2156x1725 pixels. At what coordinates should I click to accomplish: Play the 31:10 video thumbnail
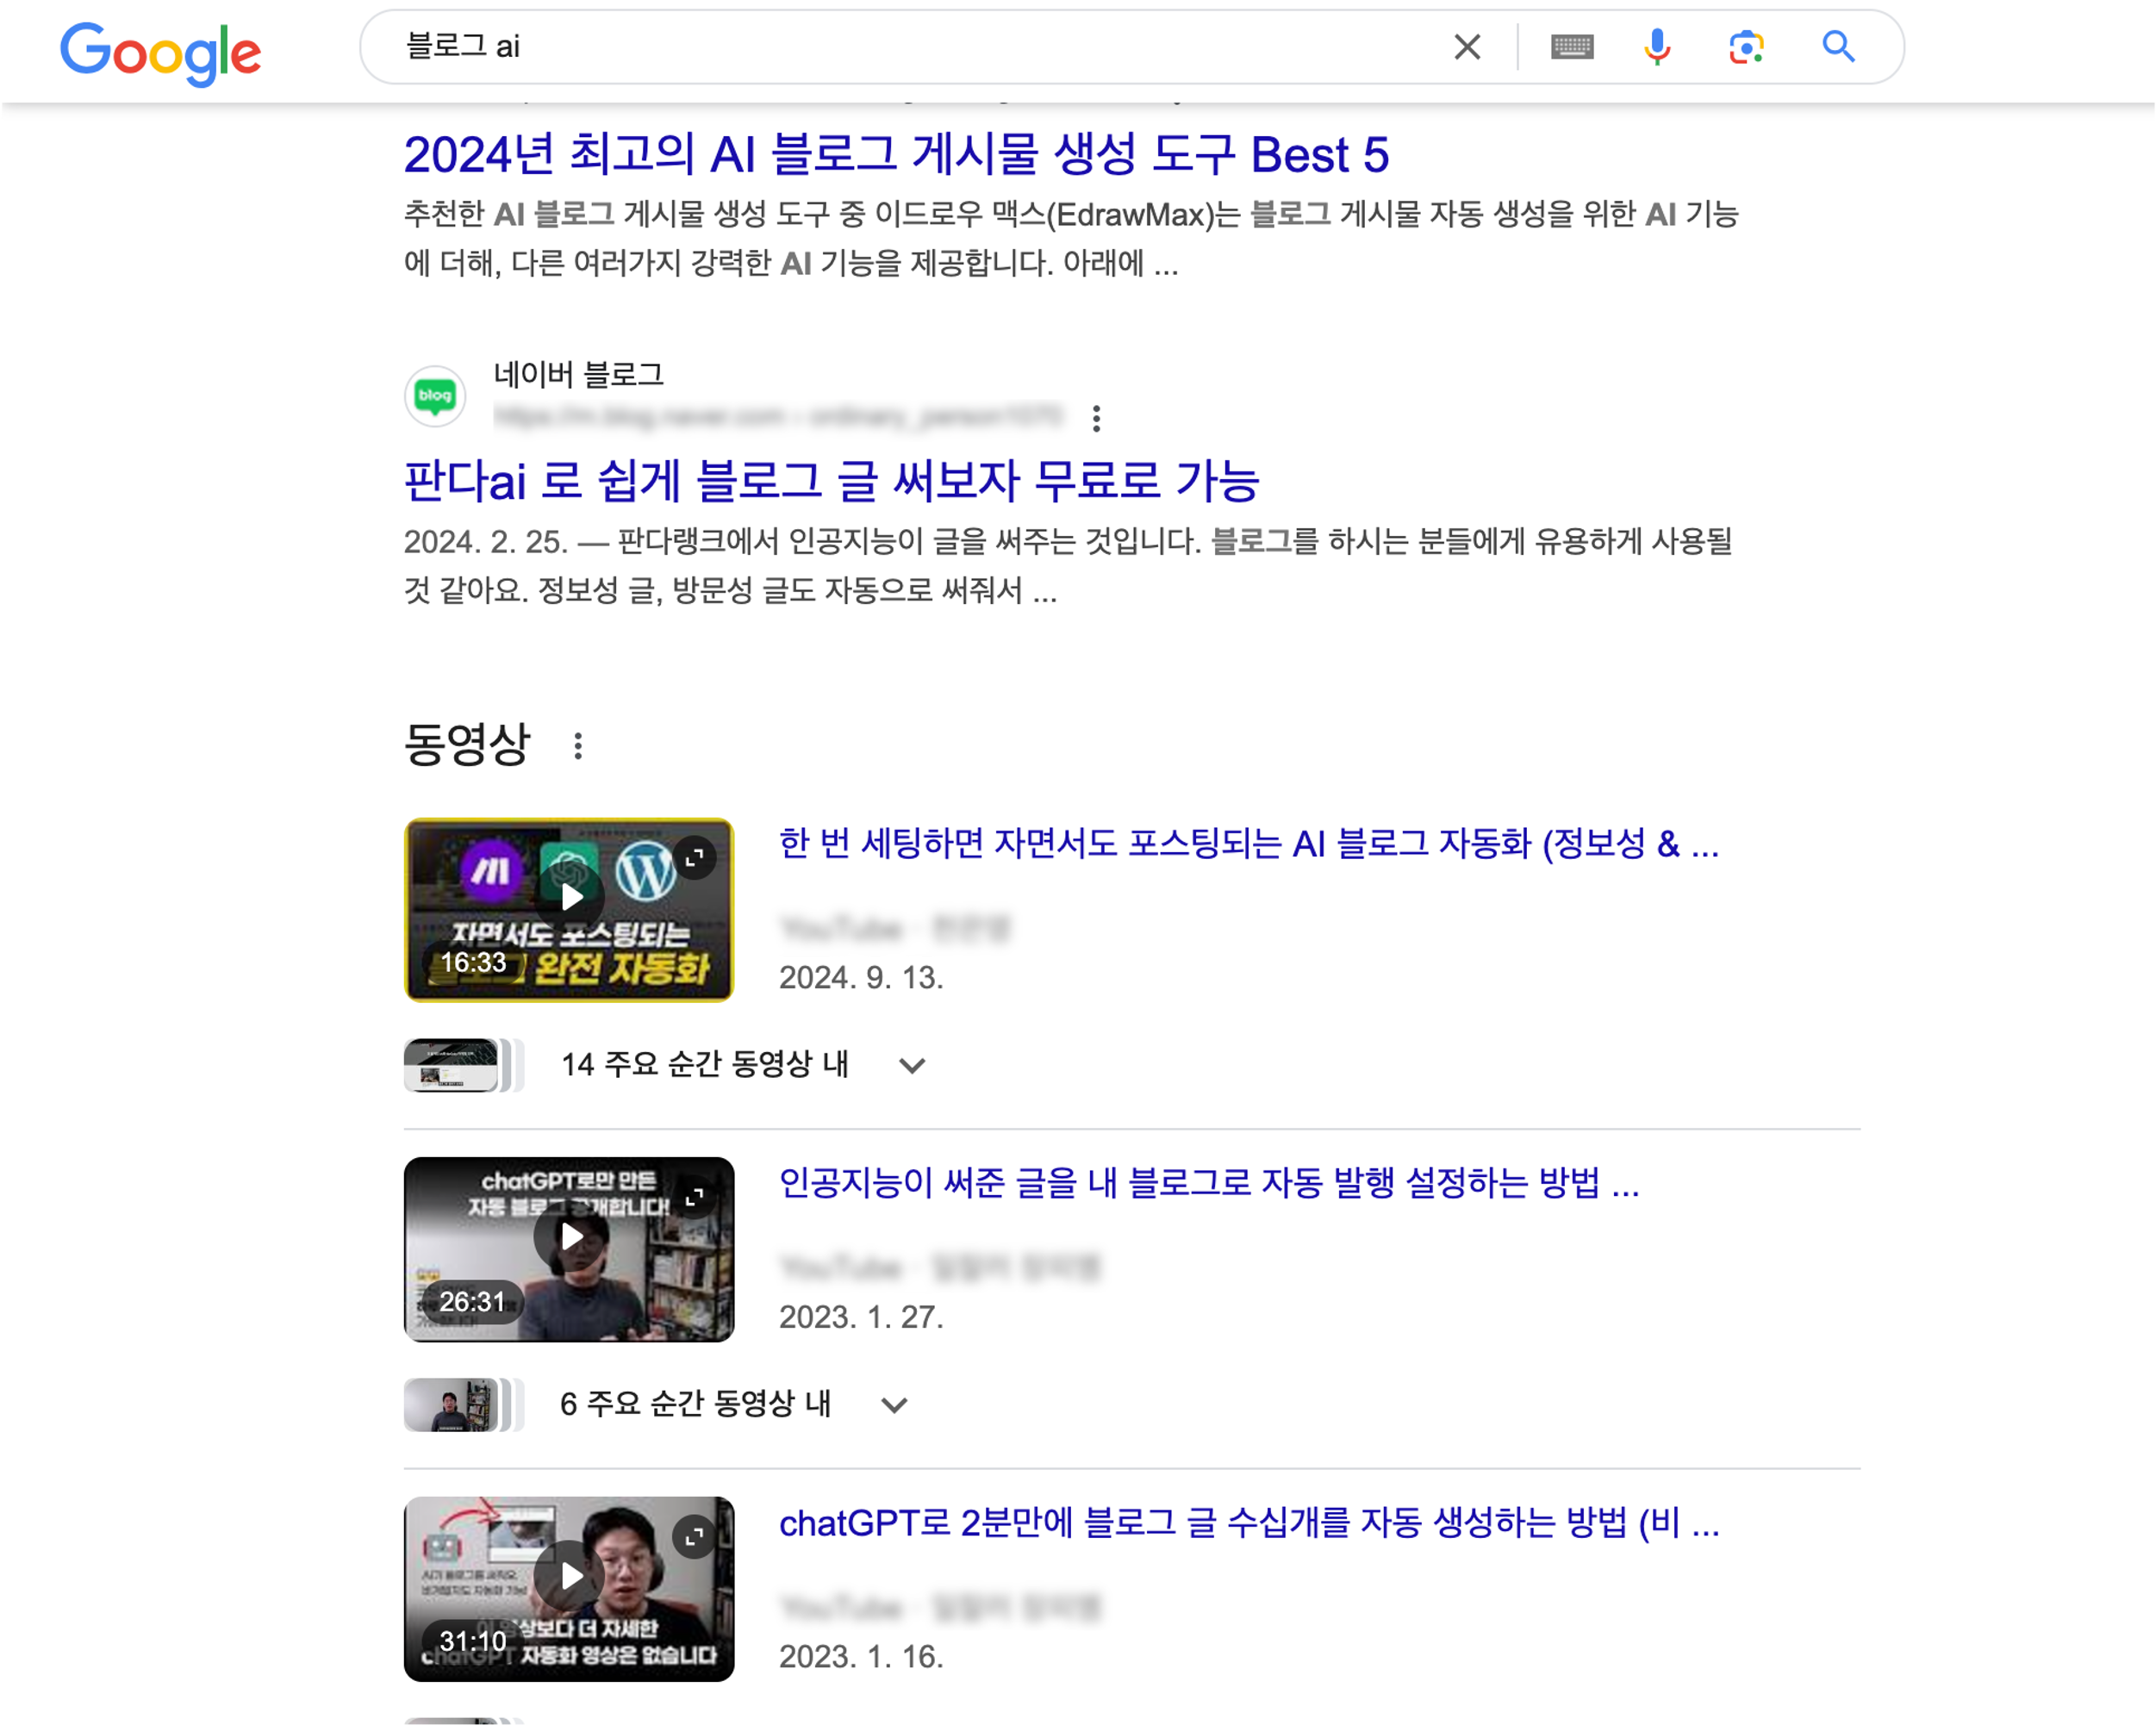569,1588
